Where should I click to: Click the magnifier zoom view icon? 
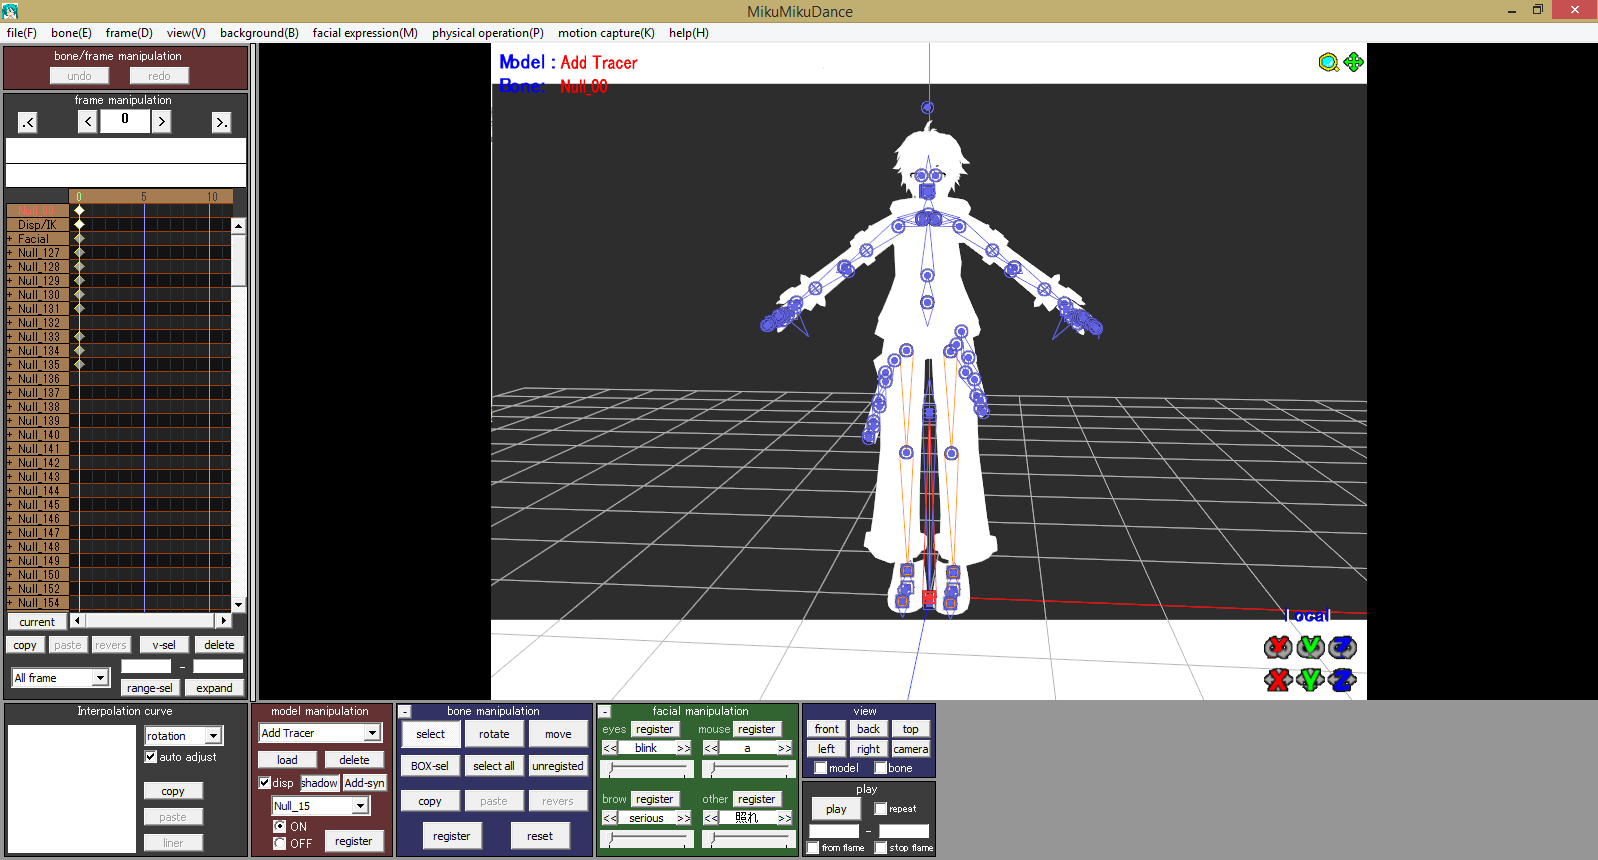point(1328,63)
